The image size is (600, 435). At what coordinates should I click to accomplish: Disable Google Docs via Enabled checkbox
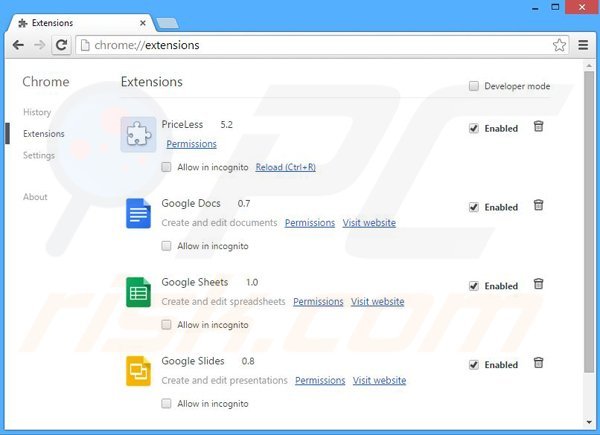(474, 207)
